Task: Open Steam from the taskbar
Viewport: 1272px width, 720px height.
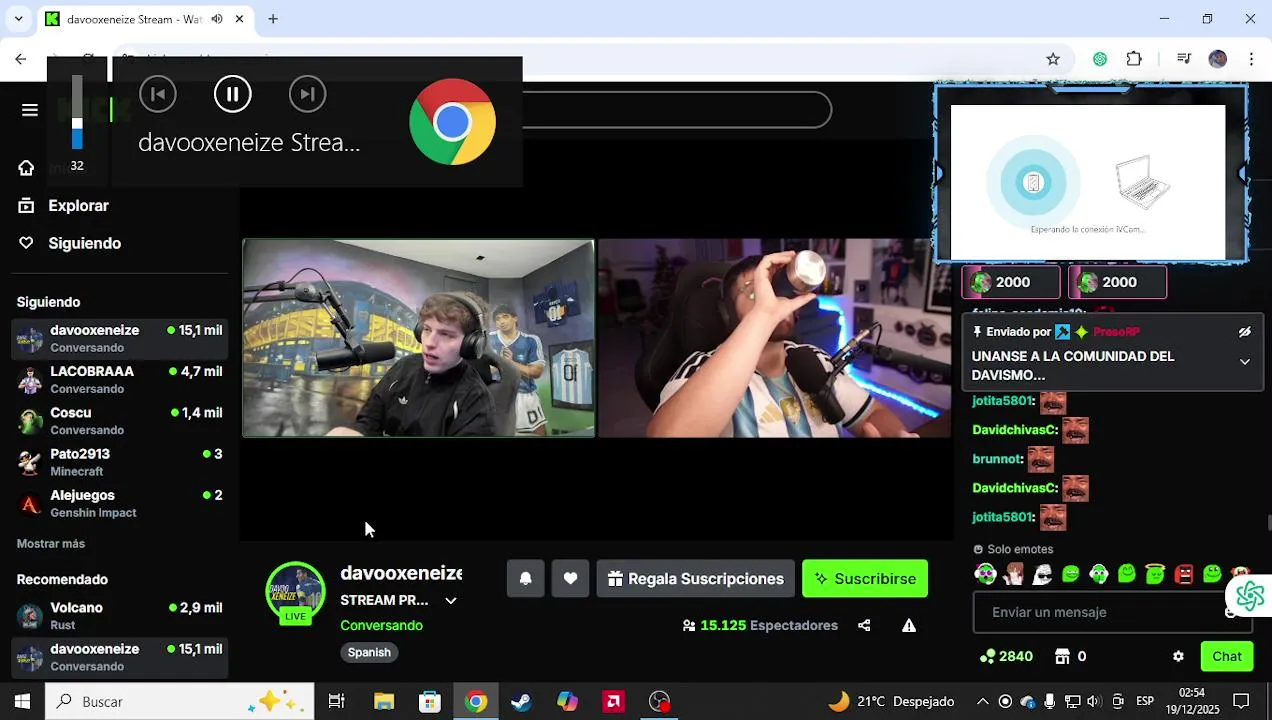Action: 521,702
